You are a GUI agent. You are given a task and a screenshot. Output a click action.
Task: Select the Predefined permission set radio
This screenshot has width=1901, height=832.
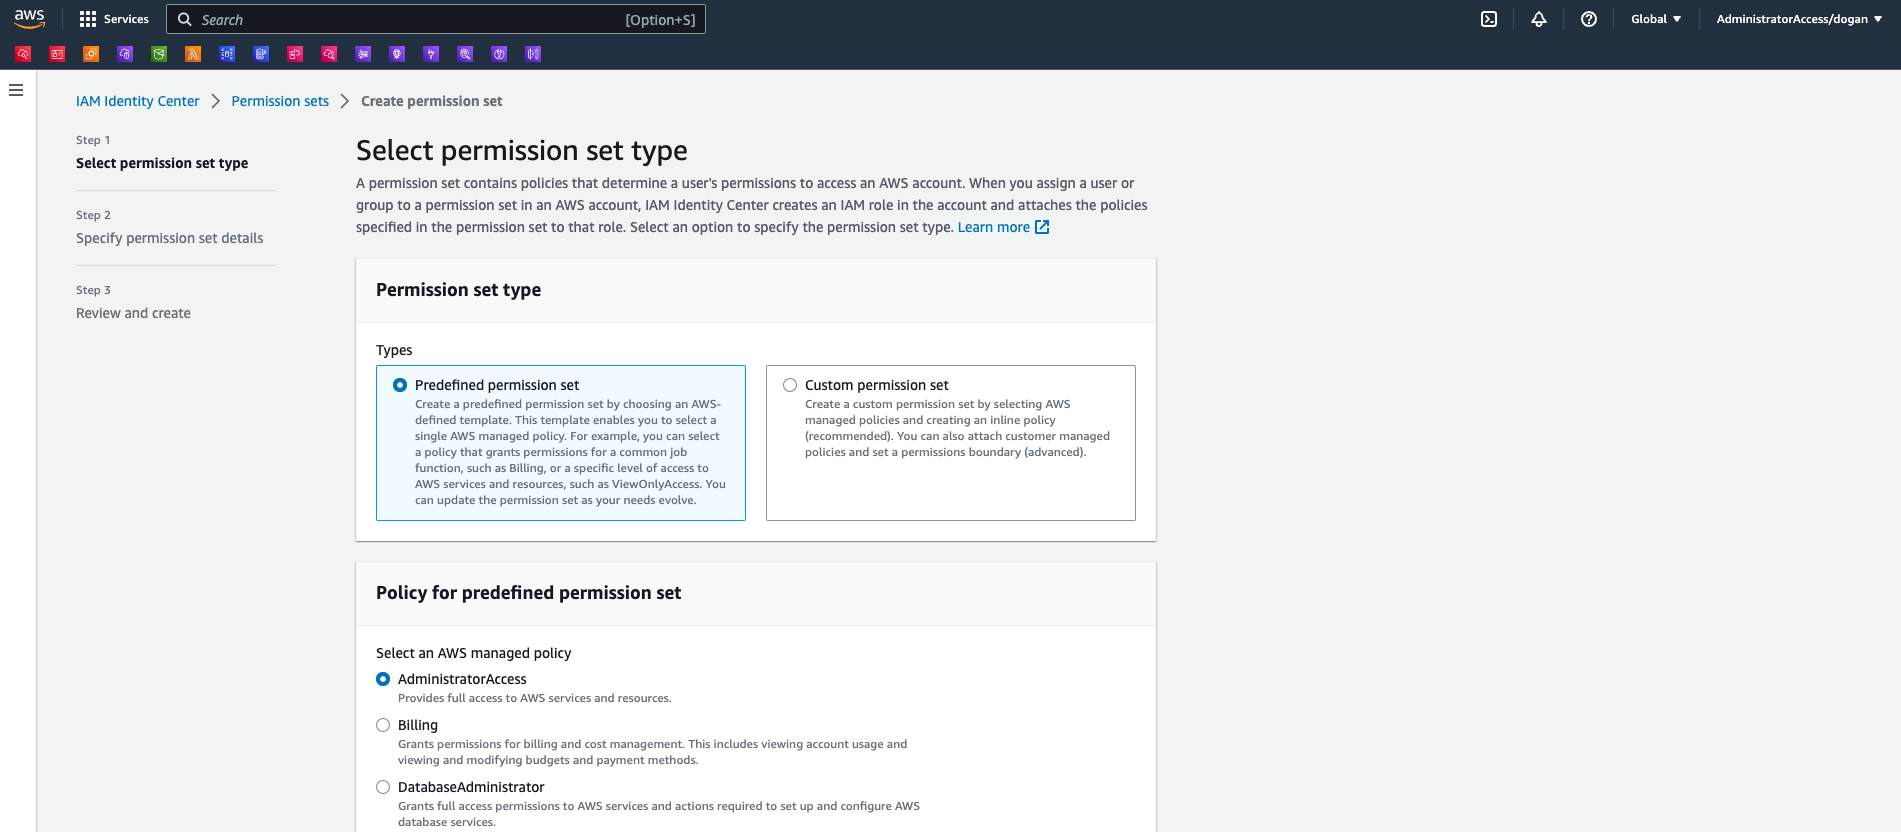point(400,385)
